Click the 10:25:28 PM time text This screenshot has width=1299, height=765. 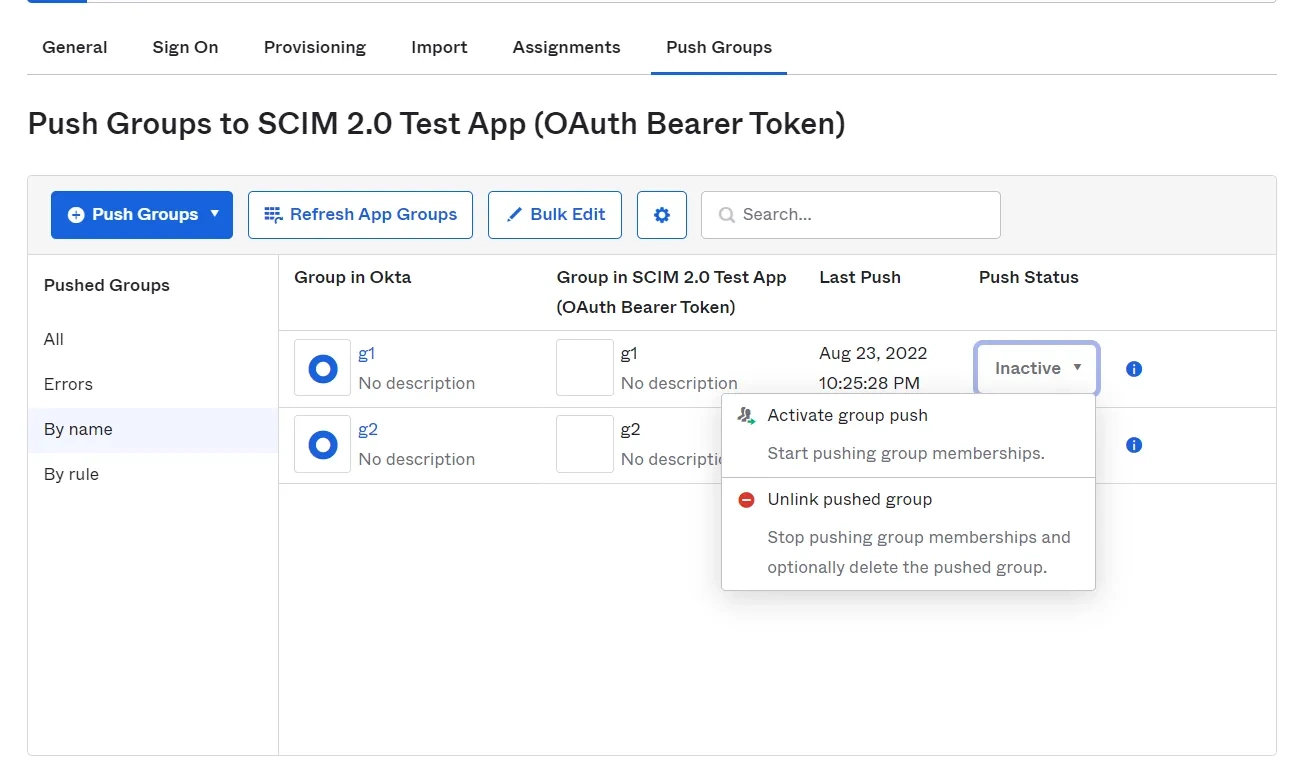869,384
